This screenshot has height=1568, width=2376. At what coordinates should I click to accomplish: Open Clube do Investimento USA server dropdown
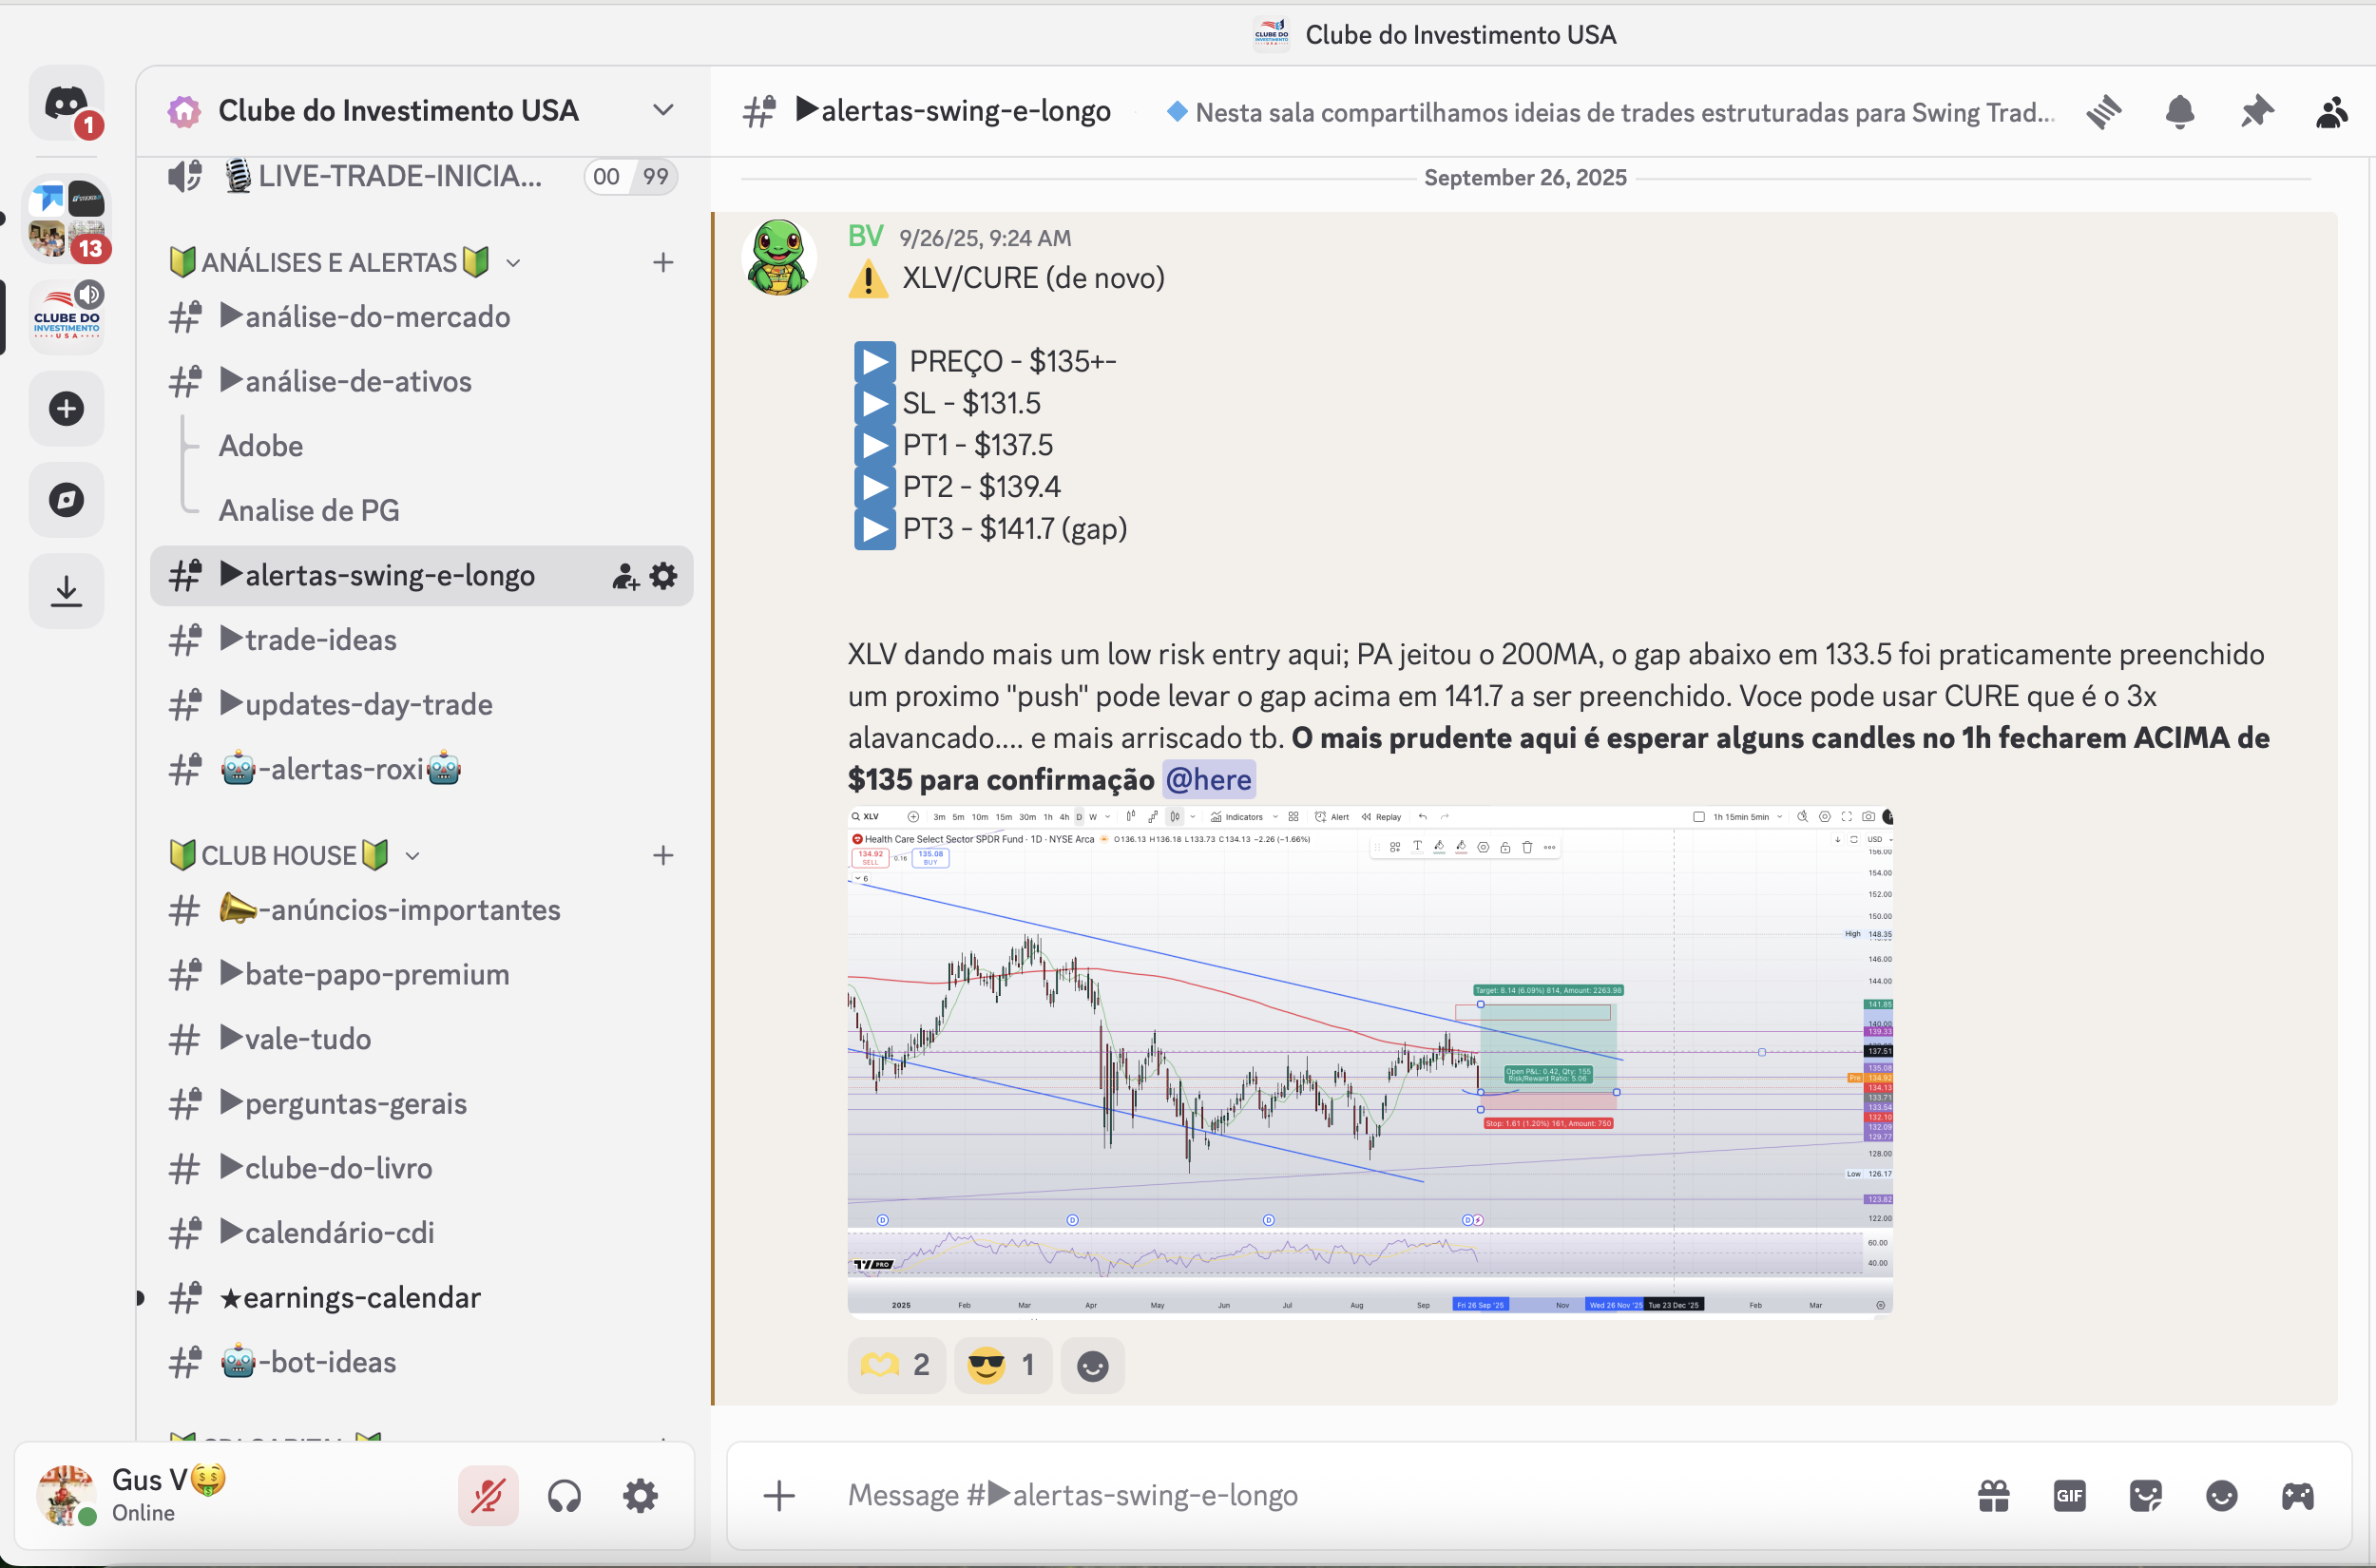coord(662,110)
